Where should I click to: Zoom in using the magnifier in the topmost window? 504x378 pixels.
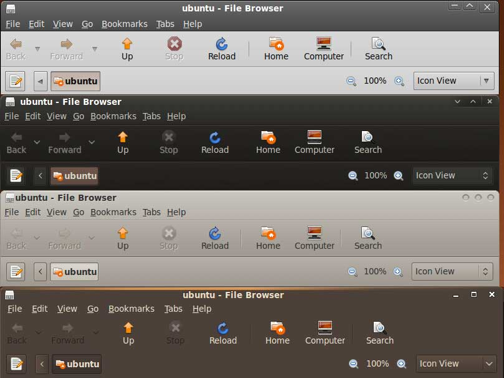click(x=399, y=81)
